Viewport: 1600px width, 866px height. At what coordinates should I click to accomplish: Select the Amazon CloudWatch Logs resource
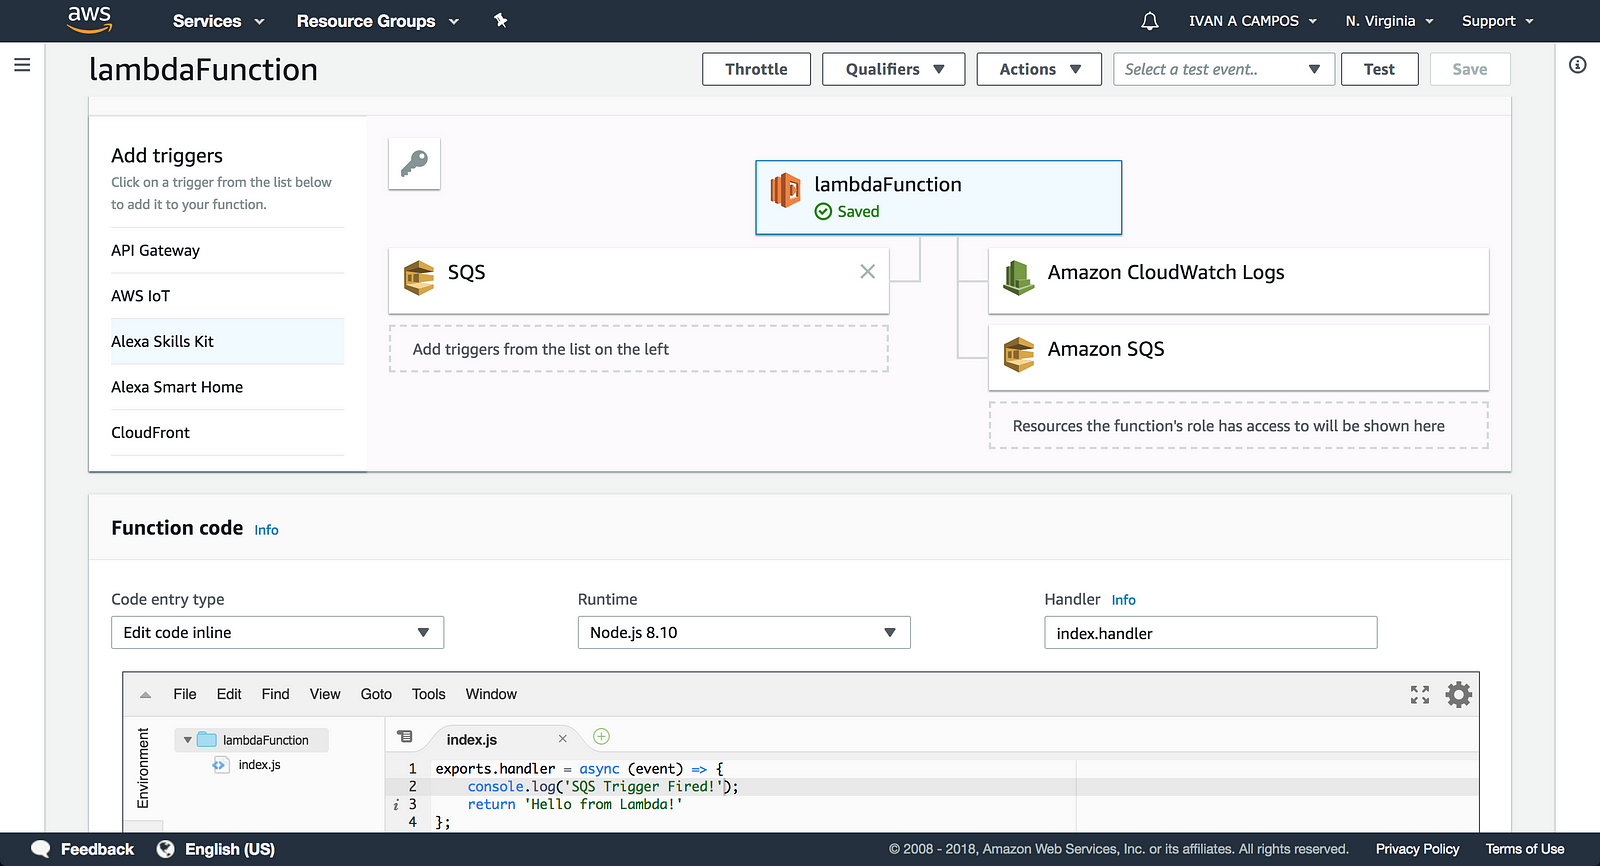[1238, 280]
